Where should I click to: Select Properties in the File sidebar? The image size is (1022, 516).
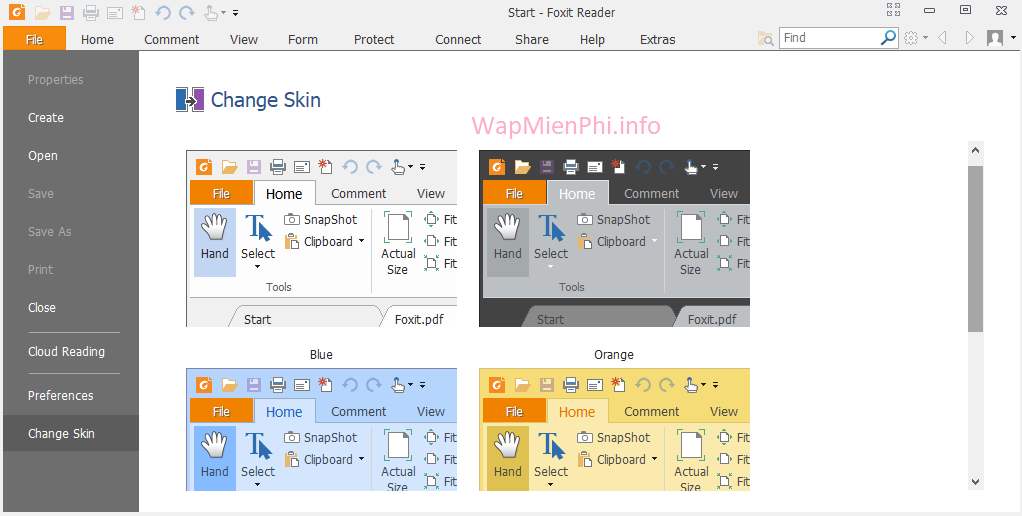pos(71,79)
